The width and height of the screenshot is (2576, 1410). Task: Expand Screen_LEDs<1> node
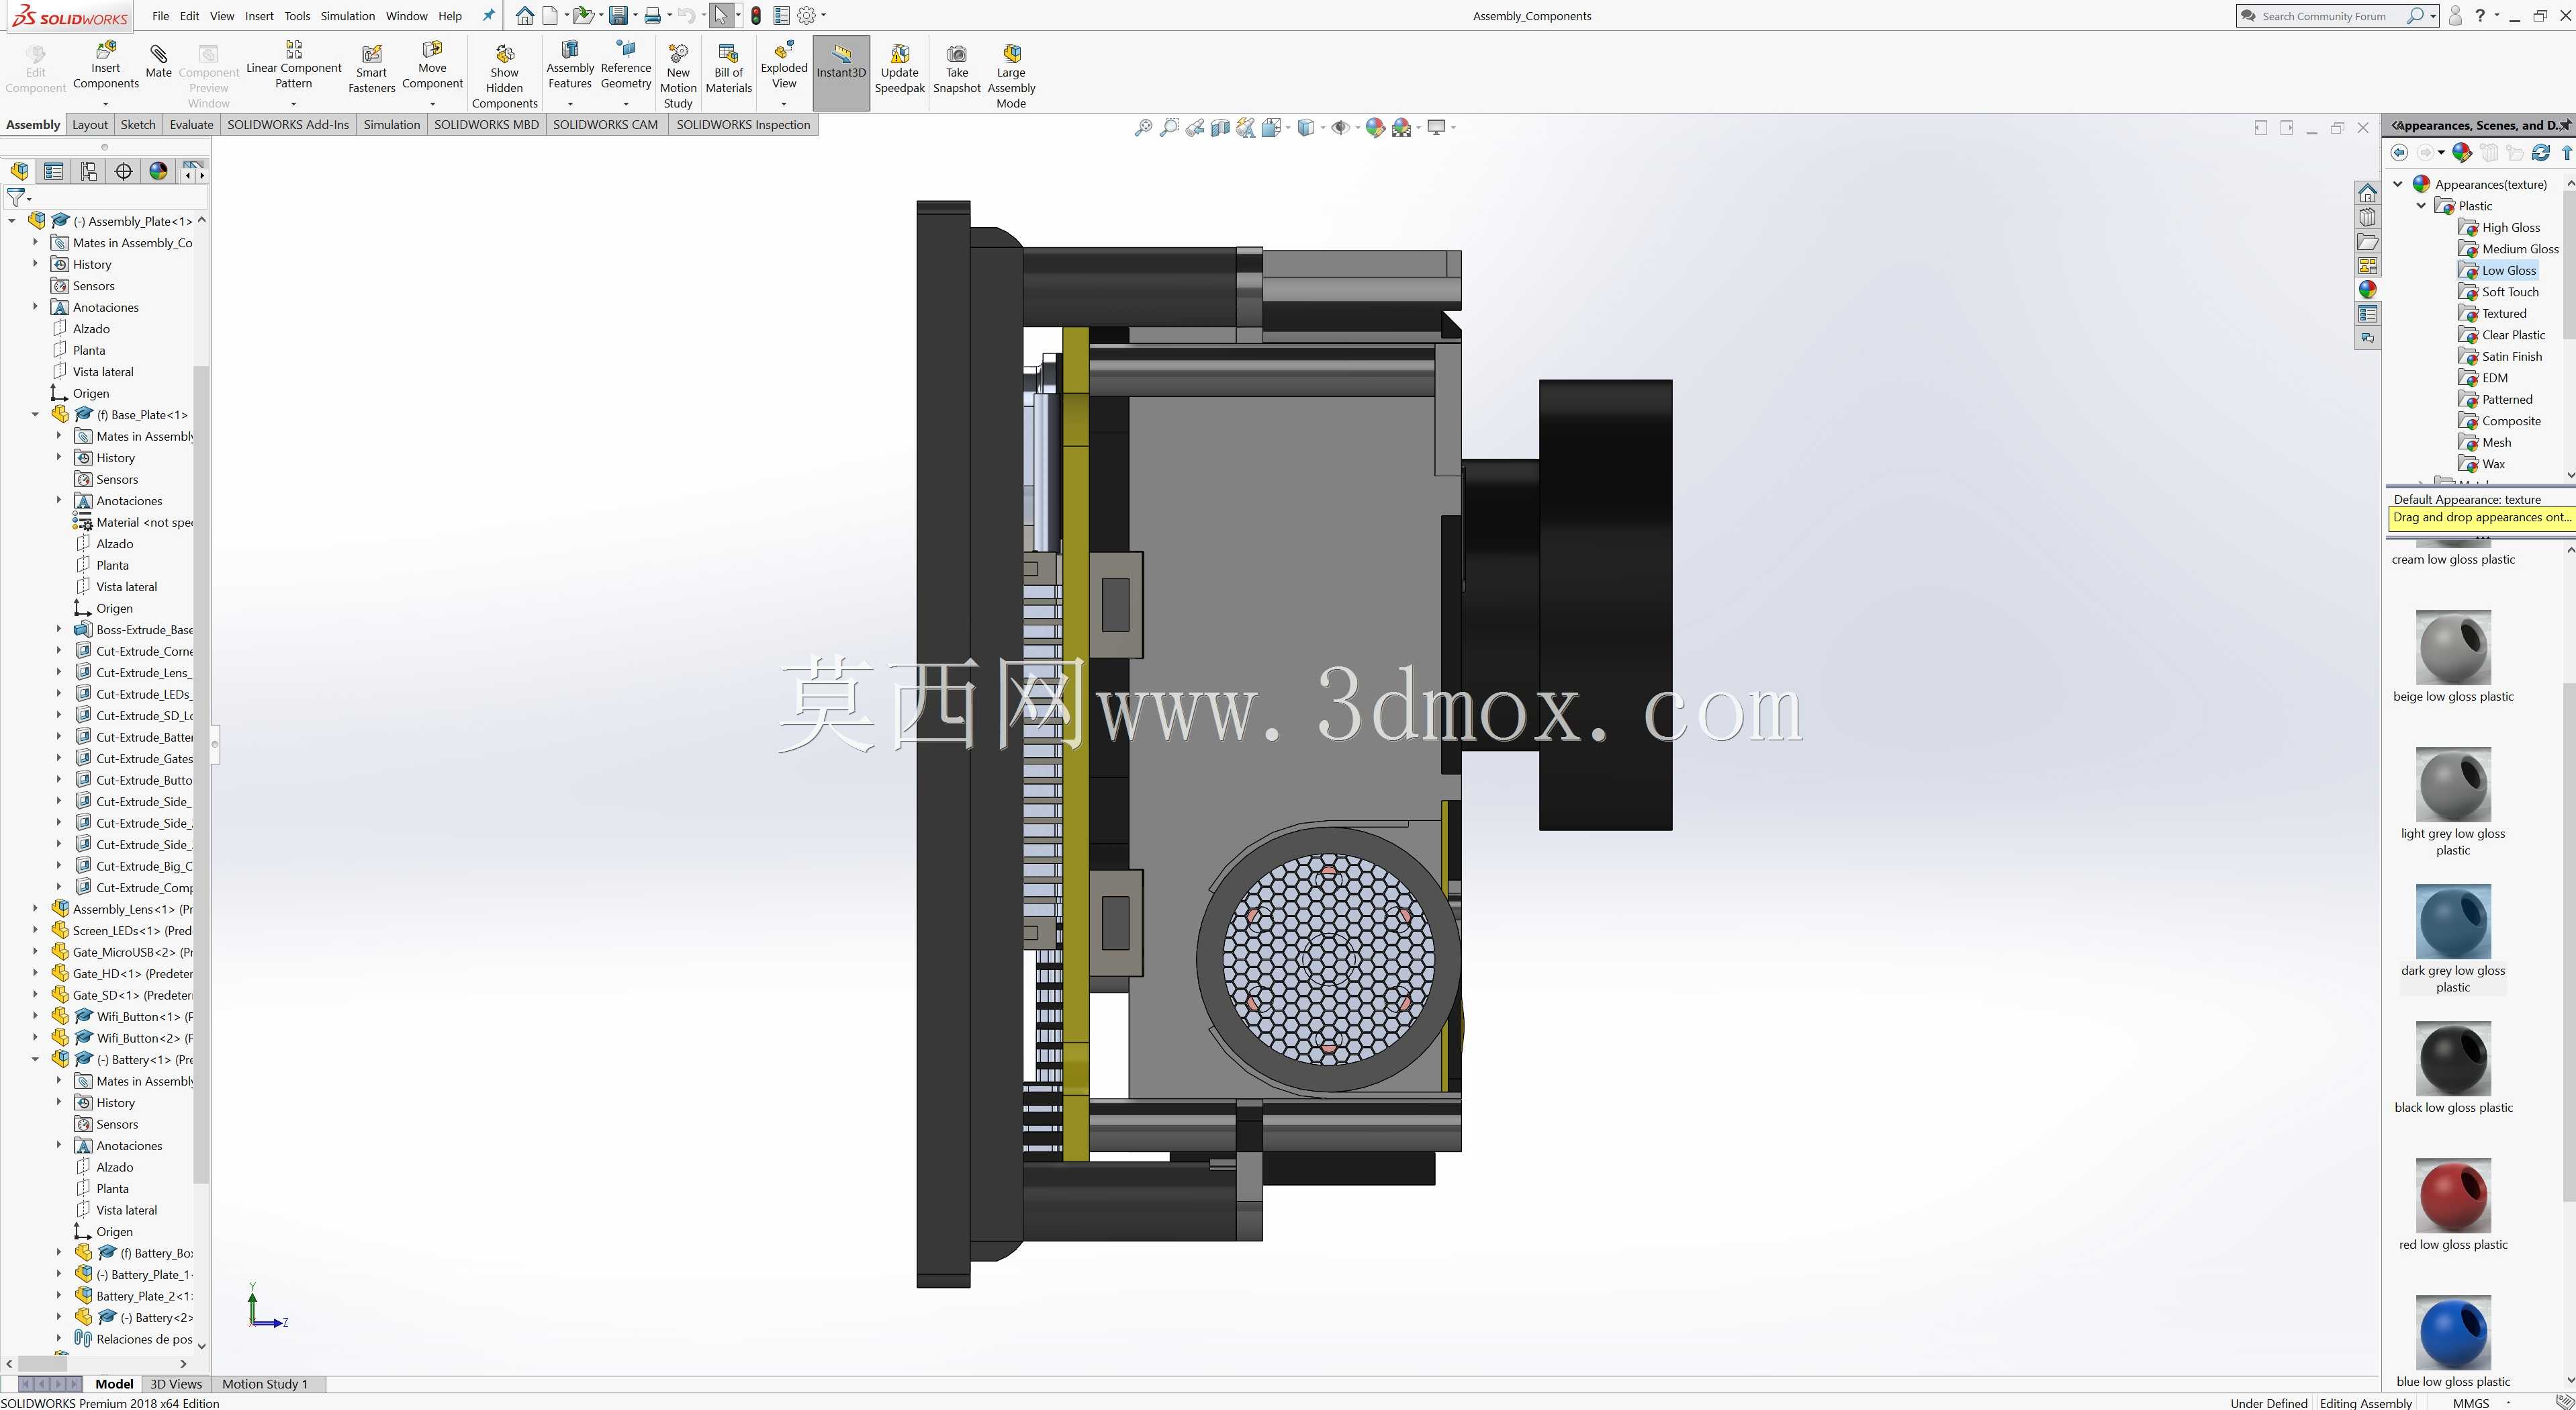pos(36,930)
